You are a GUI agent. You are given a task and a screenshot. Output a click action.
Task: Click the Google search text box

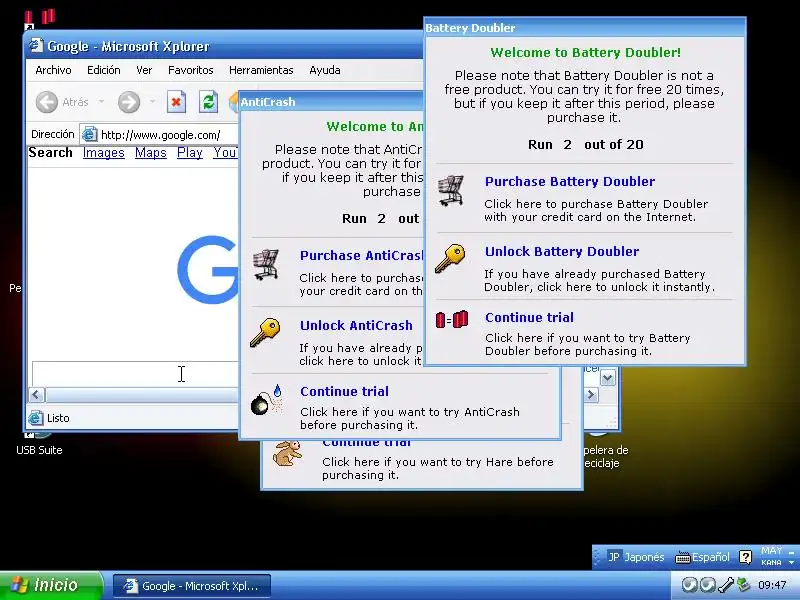(135, 373)
